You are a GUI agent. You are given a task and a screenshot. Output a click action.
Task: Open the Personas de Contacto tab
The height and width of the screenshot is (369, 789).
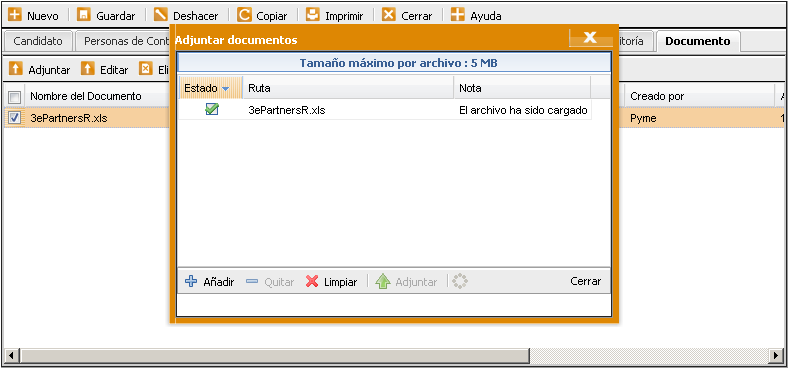pyautogui.click(x=122, y=41)
